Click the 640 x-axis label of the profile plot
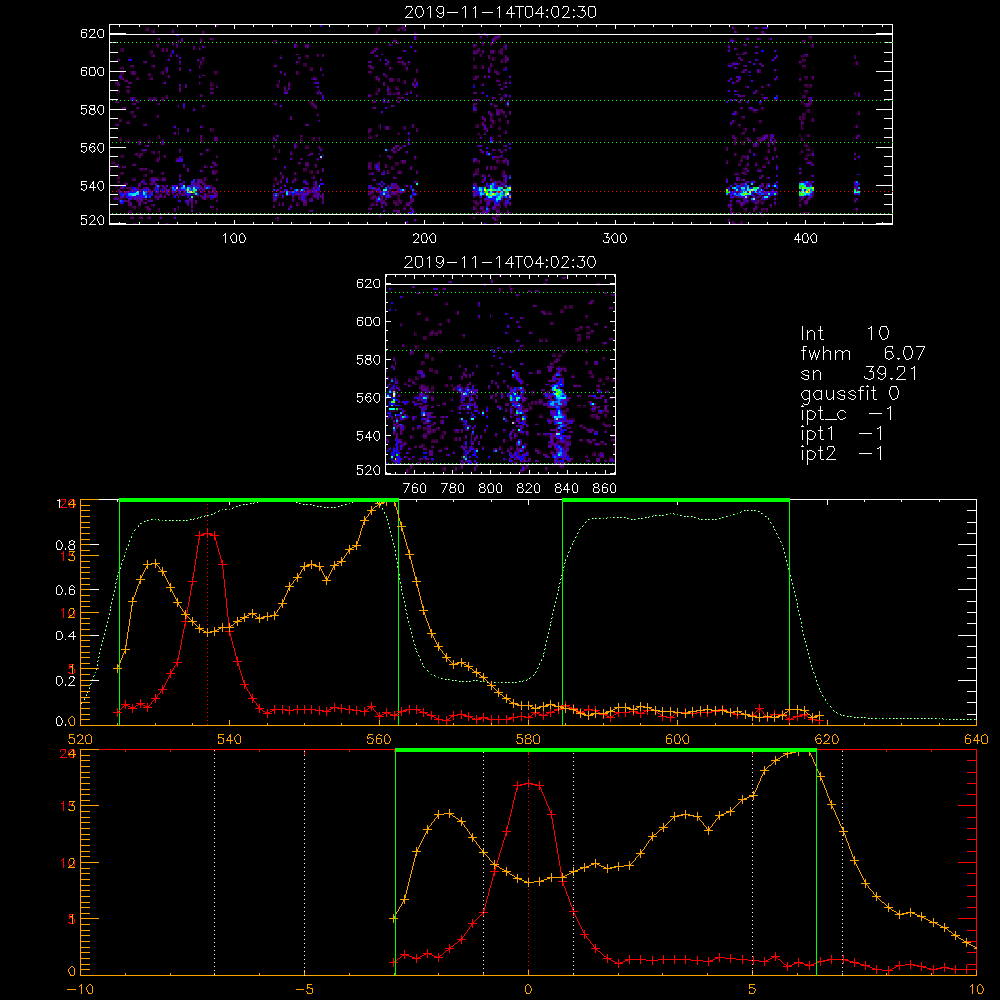The height and width of the screenshot is (1000, 1000). [976, 739]
